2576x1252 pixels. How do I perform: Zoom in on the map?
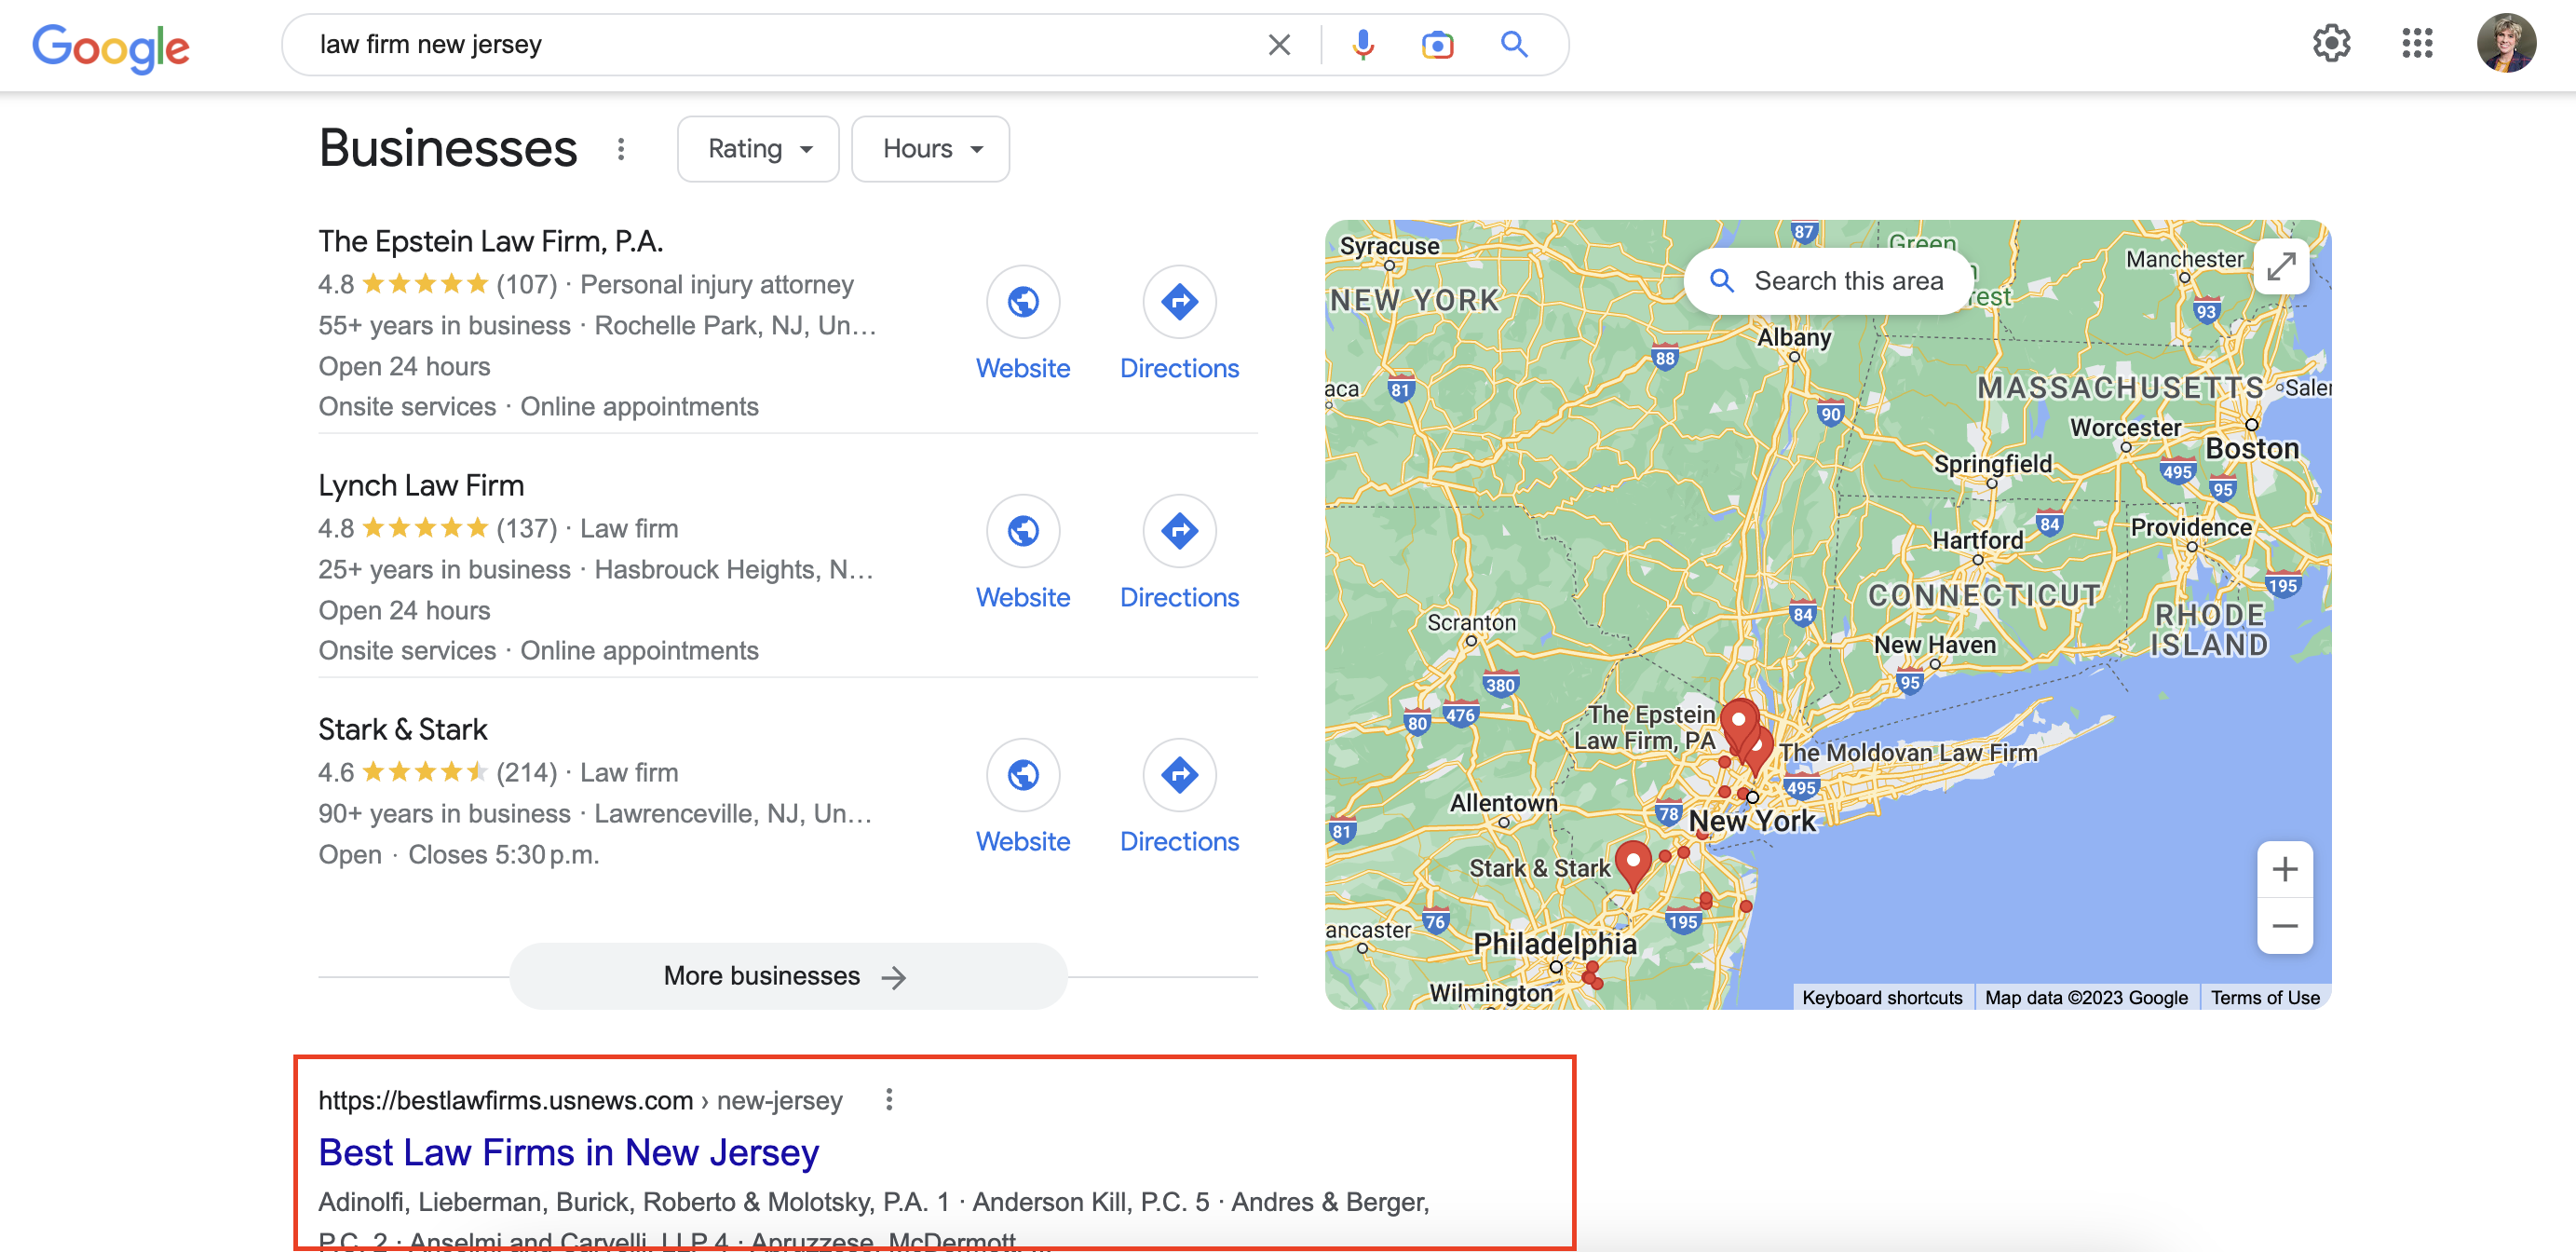click(2285, 869)
